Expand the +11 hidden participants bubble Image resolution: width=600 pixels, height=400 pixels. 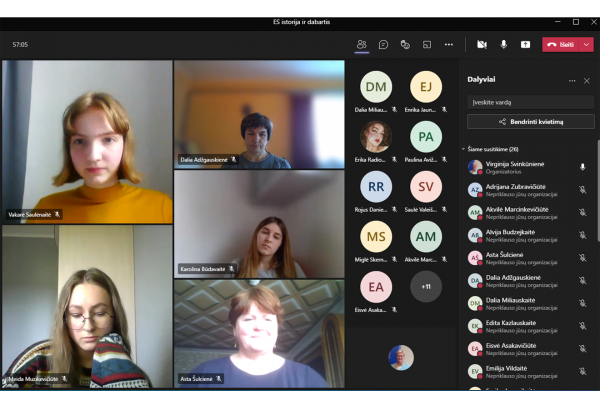pos(426,286)
